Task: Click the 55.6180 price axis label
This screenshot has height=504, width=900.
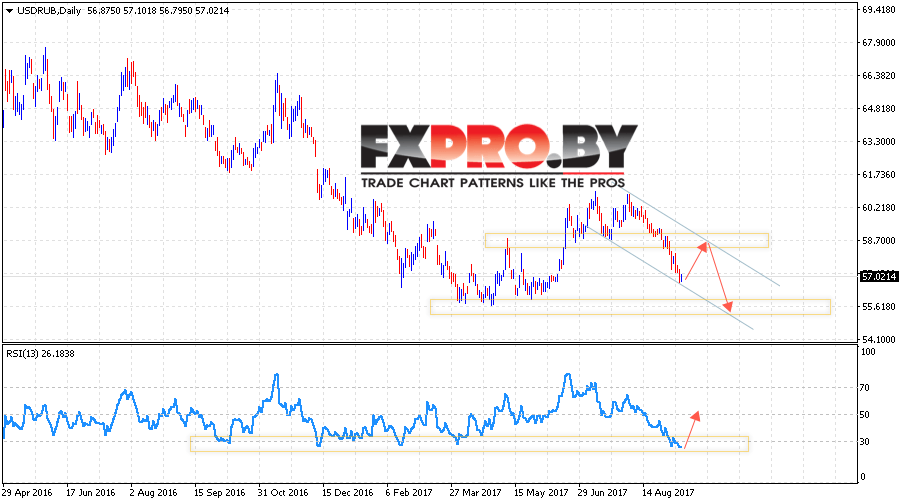Action: point(879,307)
